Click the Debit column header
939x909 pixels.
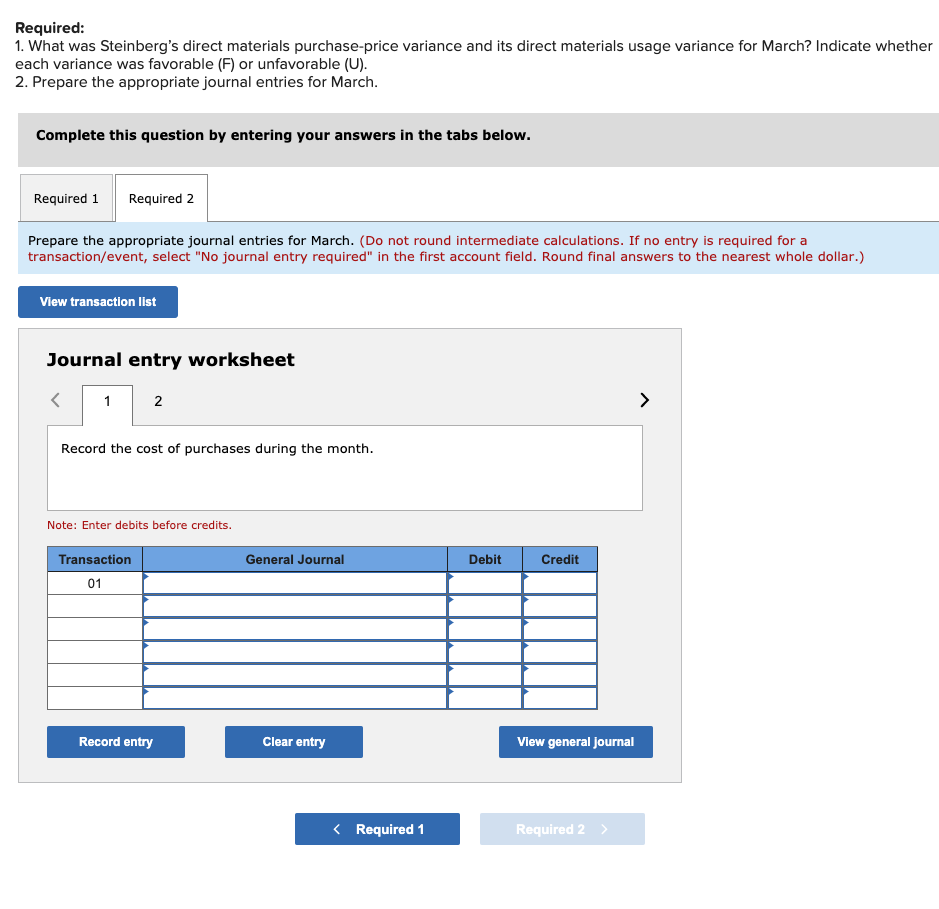tap(485, 559)
